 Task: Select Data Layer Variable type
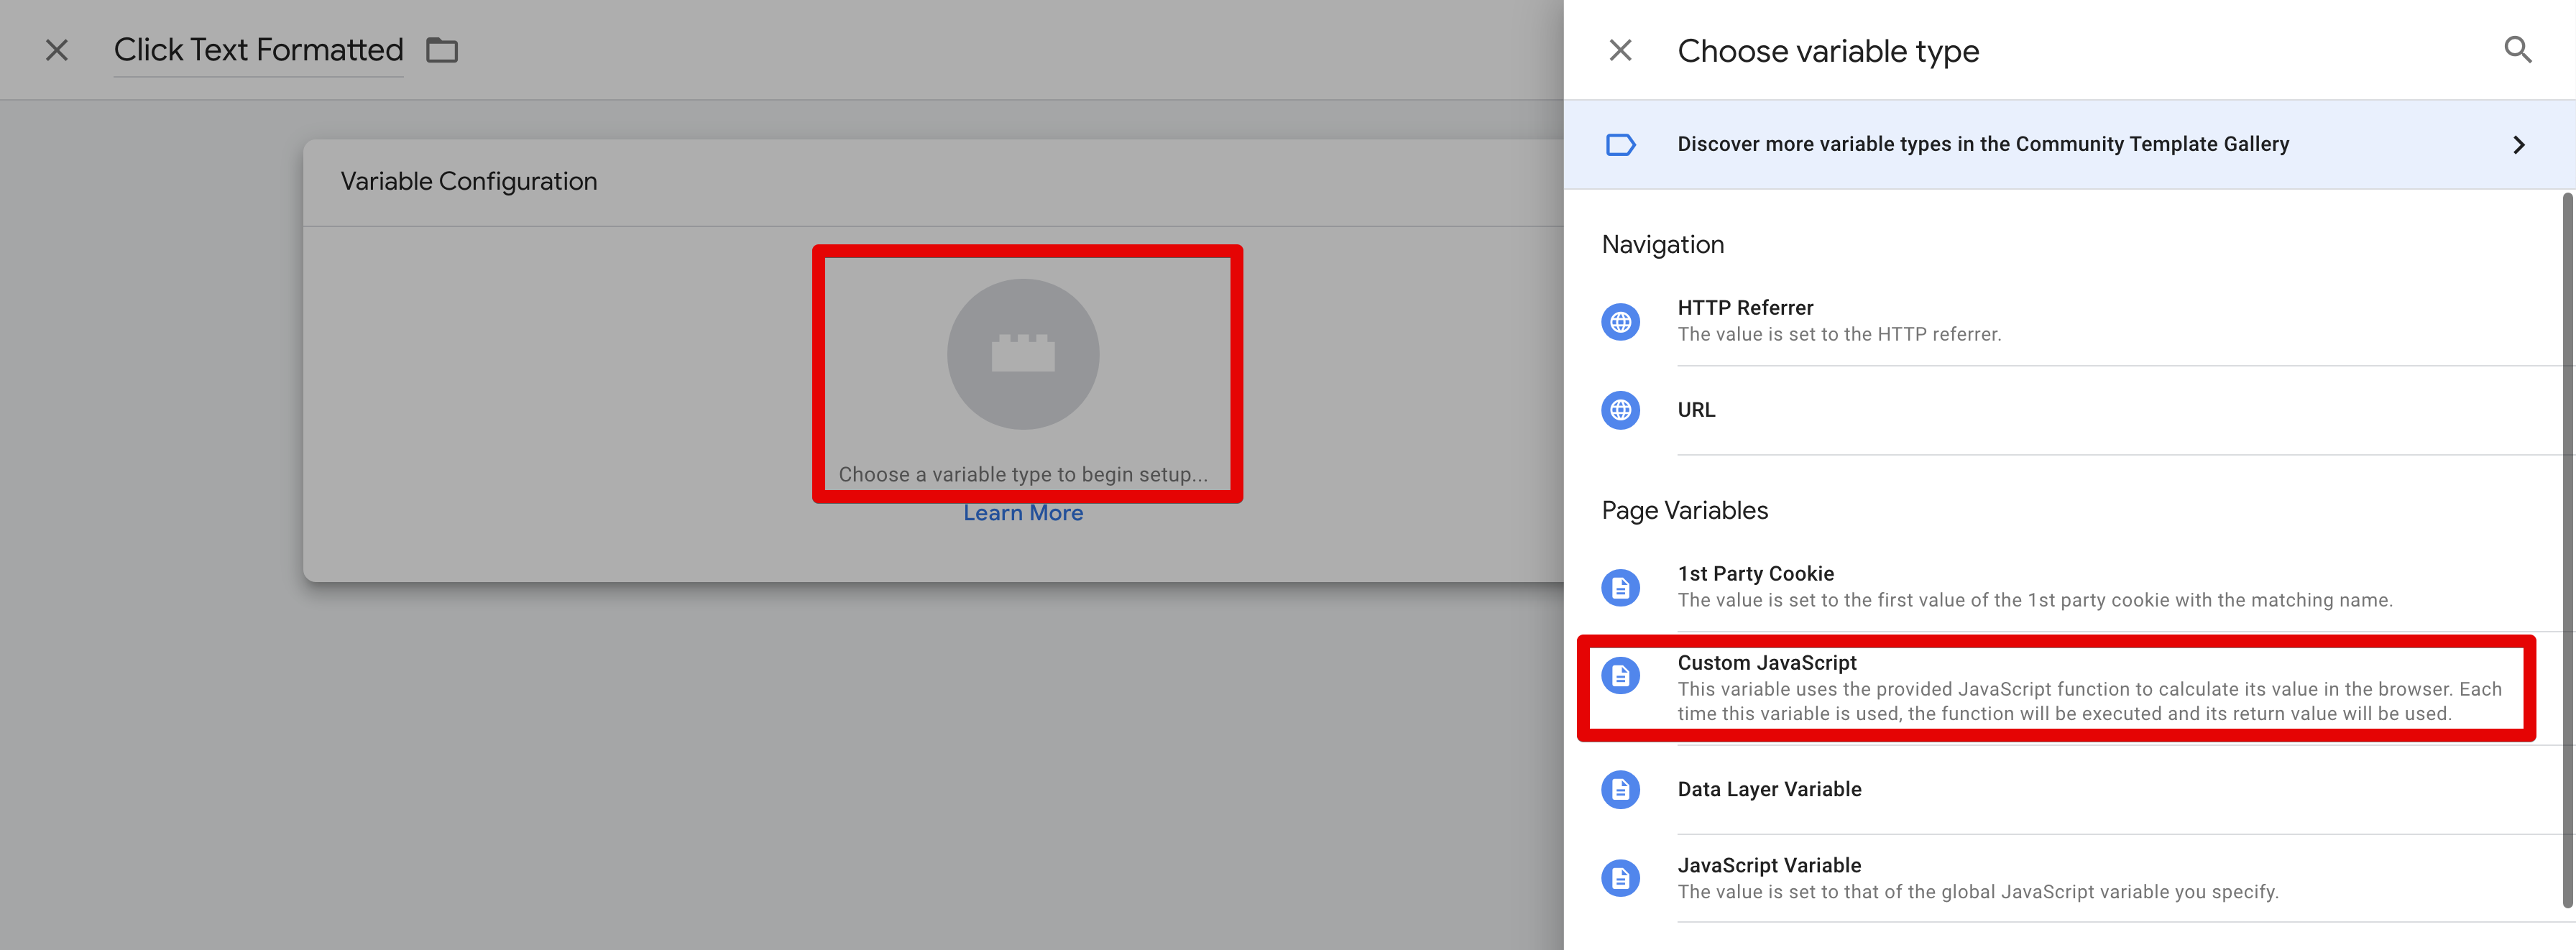tap(2069, 790)
